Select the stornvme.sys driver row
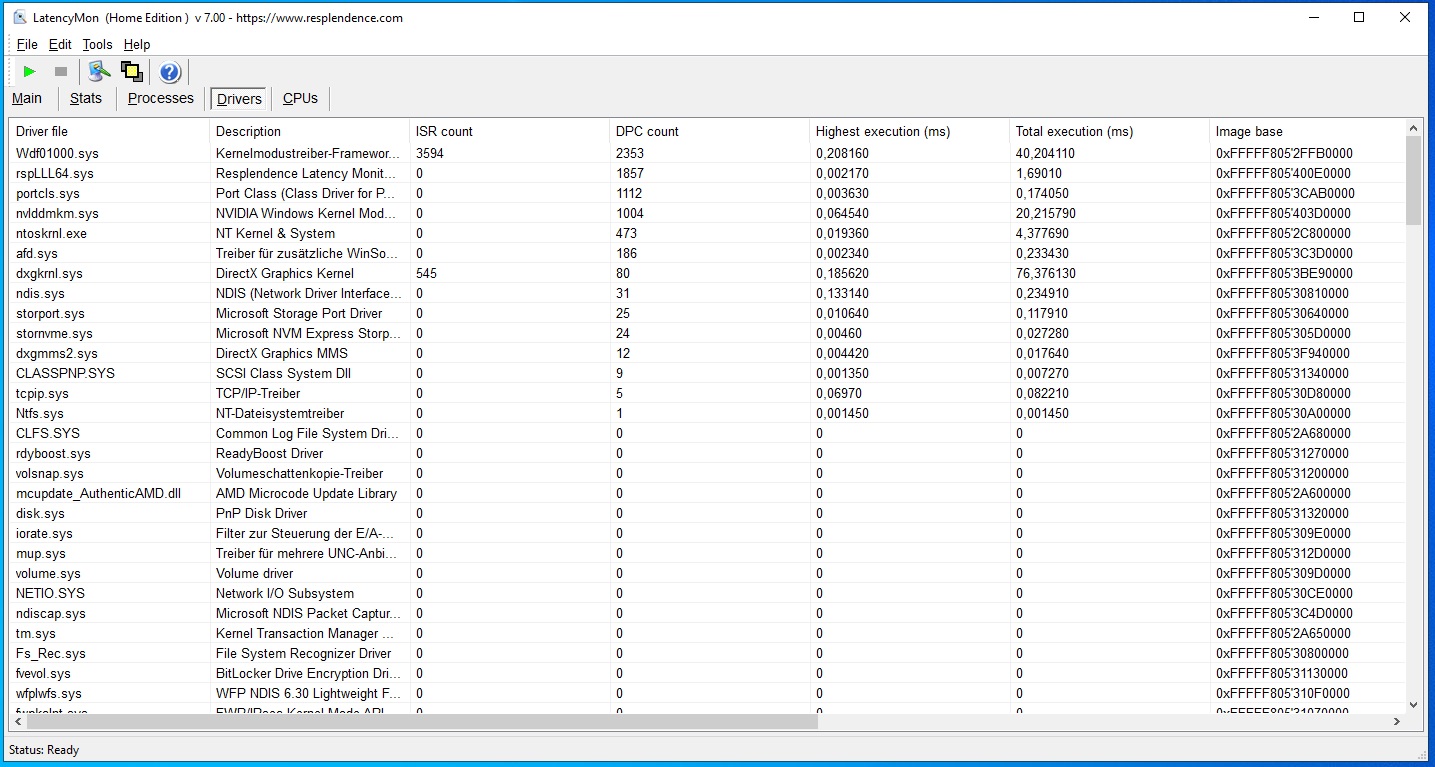 707,333
